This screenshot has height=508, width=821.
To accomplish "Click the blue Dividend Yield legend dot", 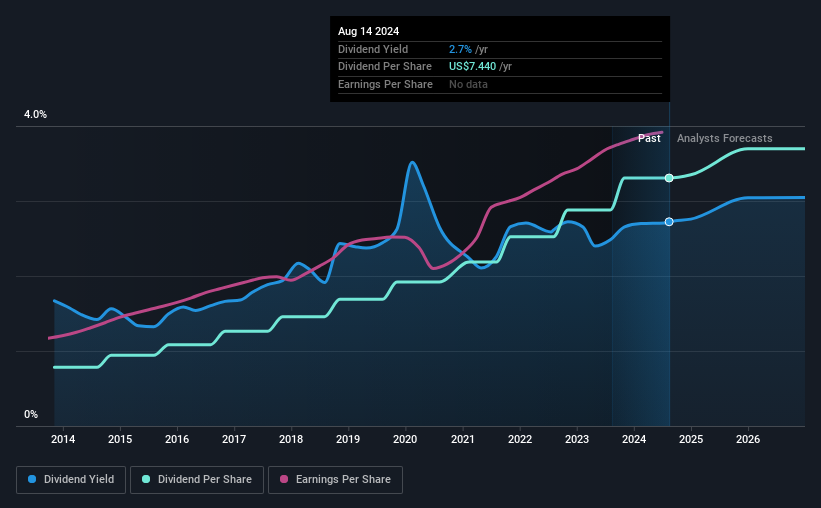I will [x=32, y=479].
